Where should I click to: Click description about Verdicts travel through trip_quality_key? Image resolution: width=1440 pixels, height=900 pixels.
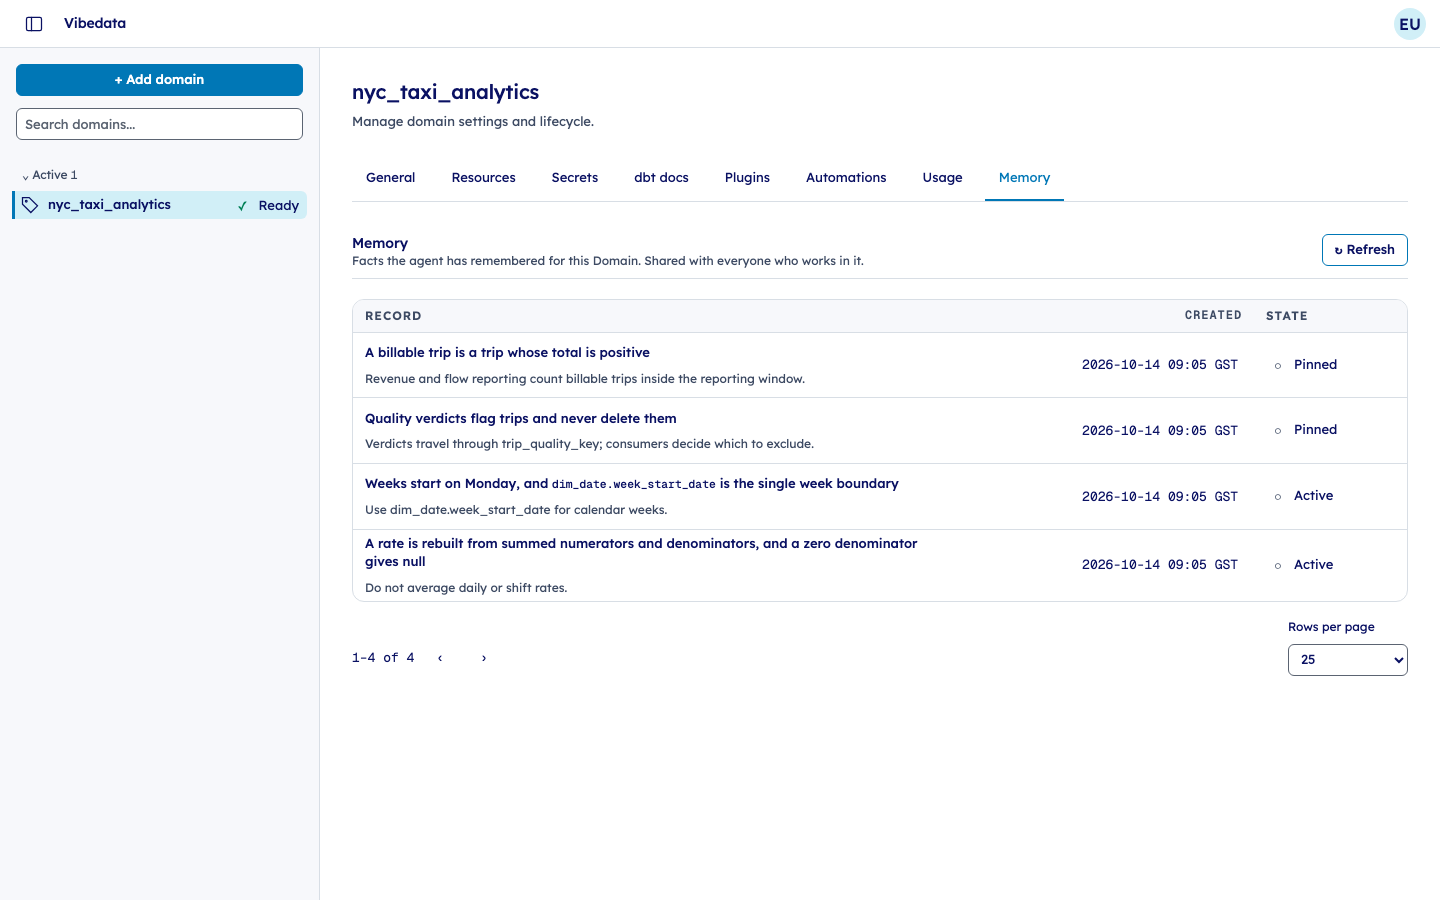(589, 444)
